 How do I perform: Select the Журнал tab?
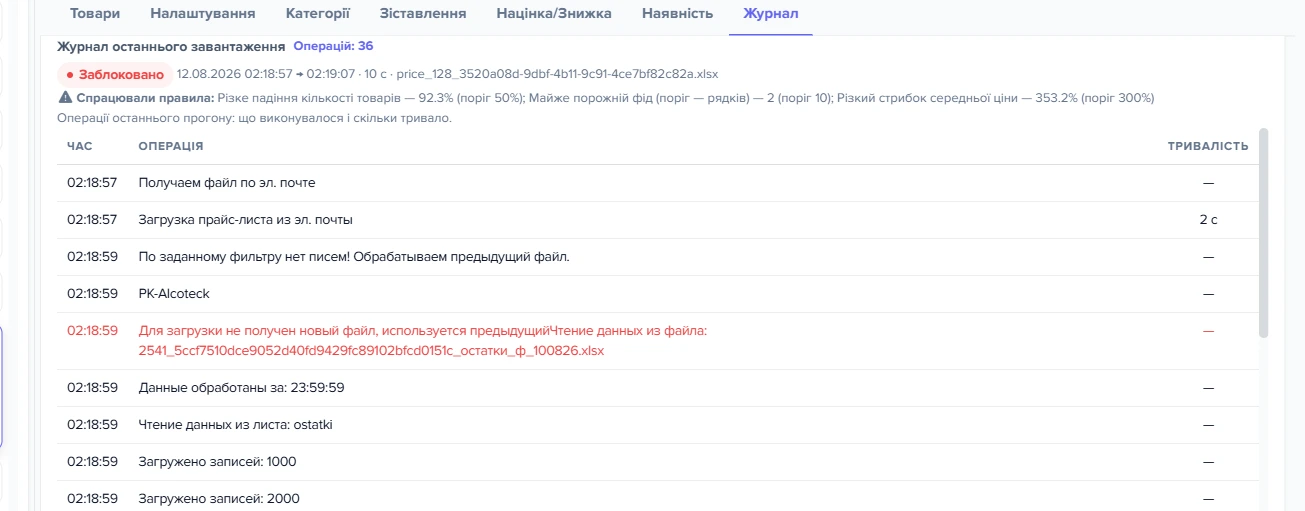tap(770, 14)
